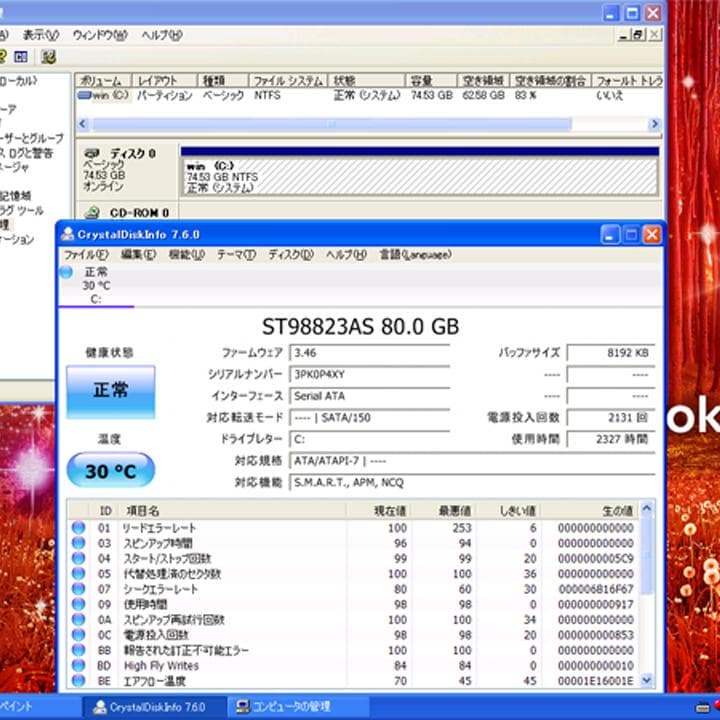The image size is (720, 720).
Task: Click the 使用時間 field 2327 時間
Action: coord(611,439)
